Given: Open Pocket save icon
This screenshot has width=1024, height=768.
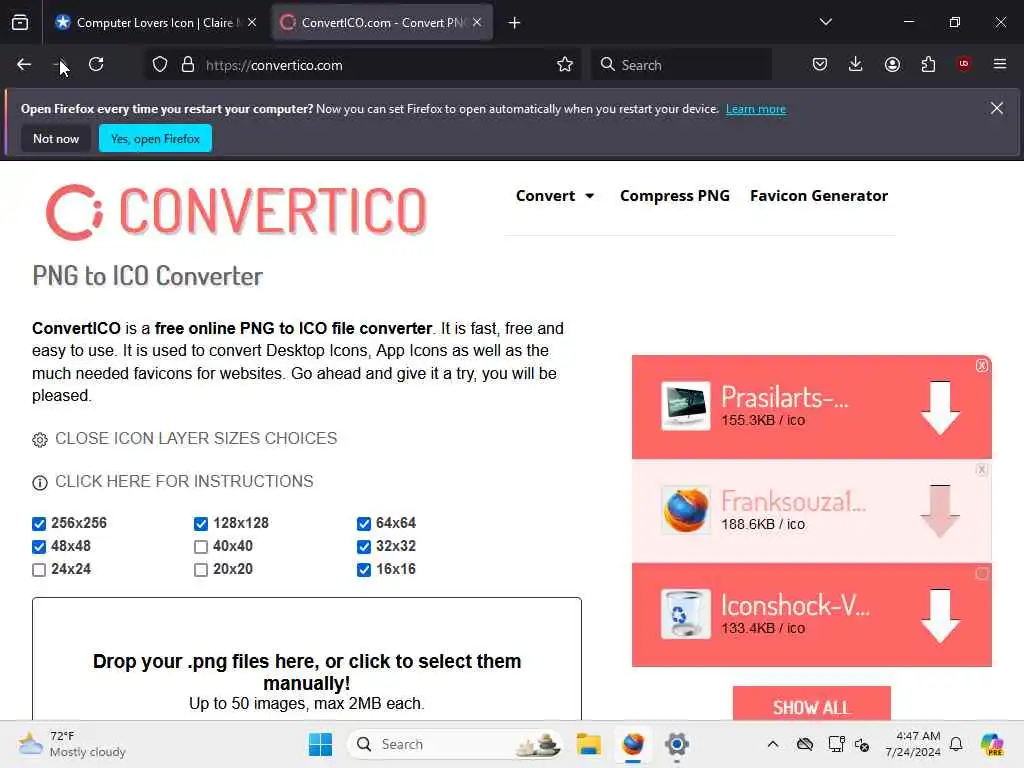Looking at the screenshot, I should click(820, 64).
